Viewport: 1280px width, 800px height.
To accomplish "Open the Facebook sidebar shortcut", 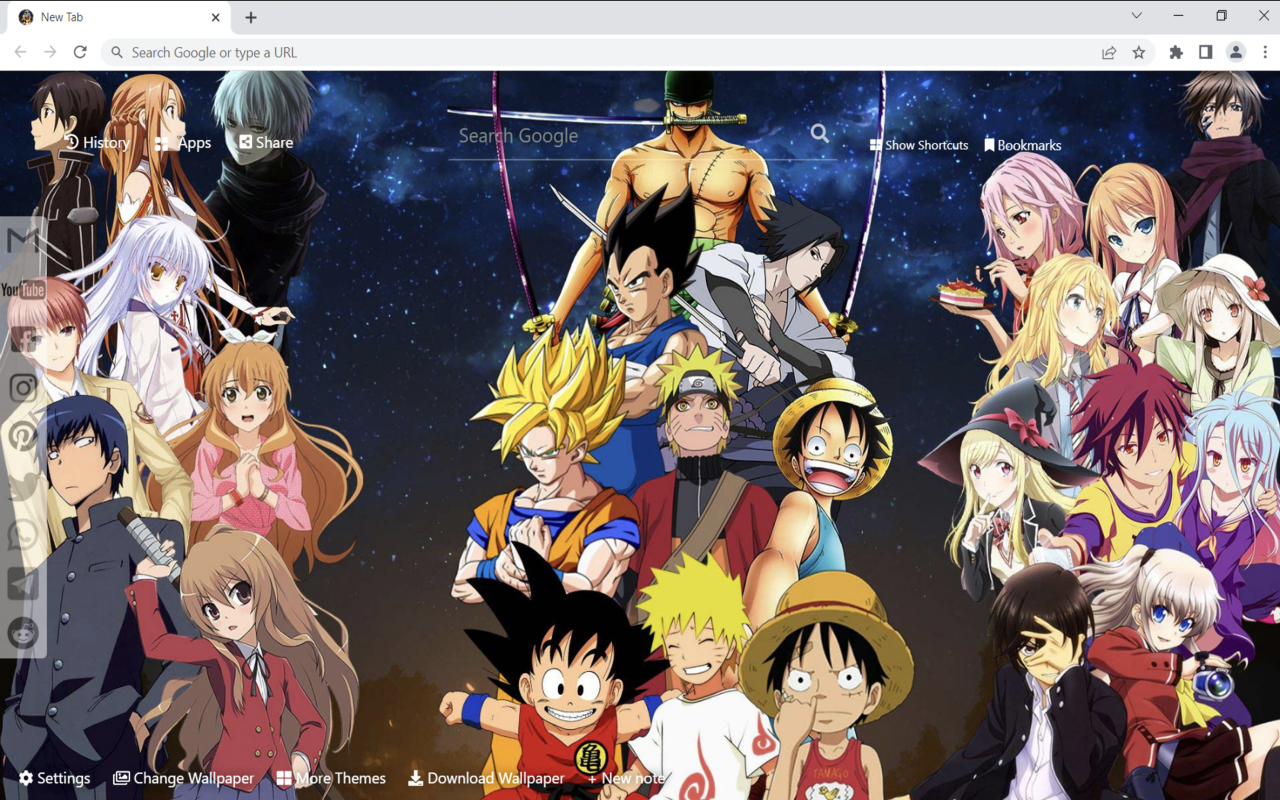I will pos(23,339).
